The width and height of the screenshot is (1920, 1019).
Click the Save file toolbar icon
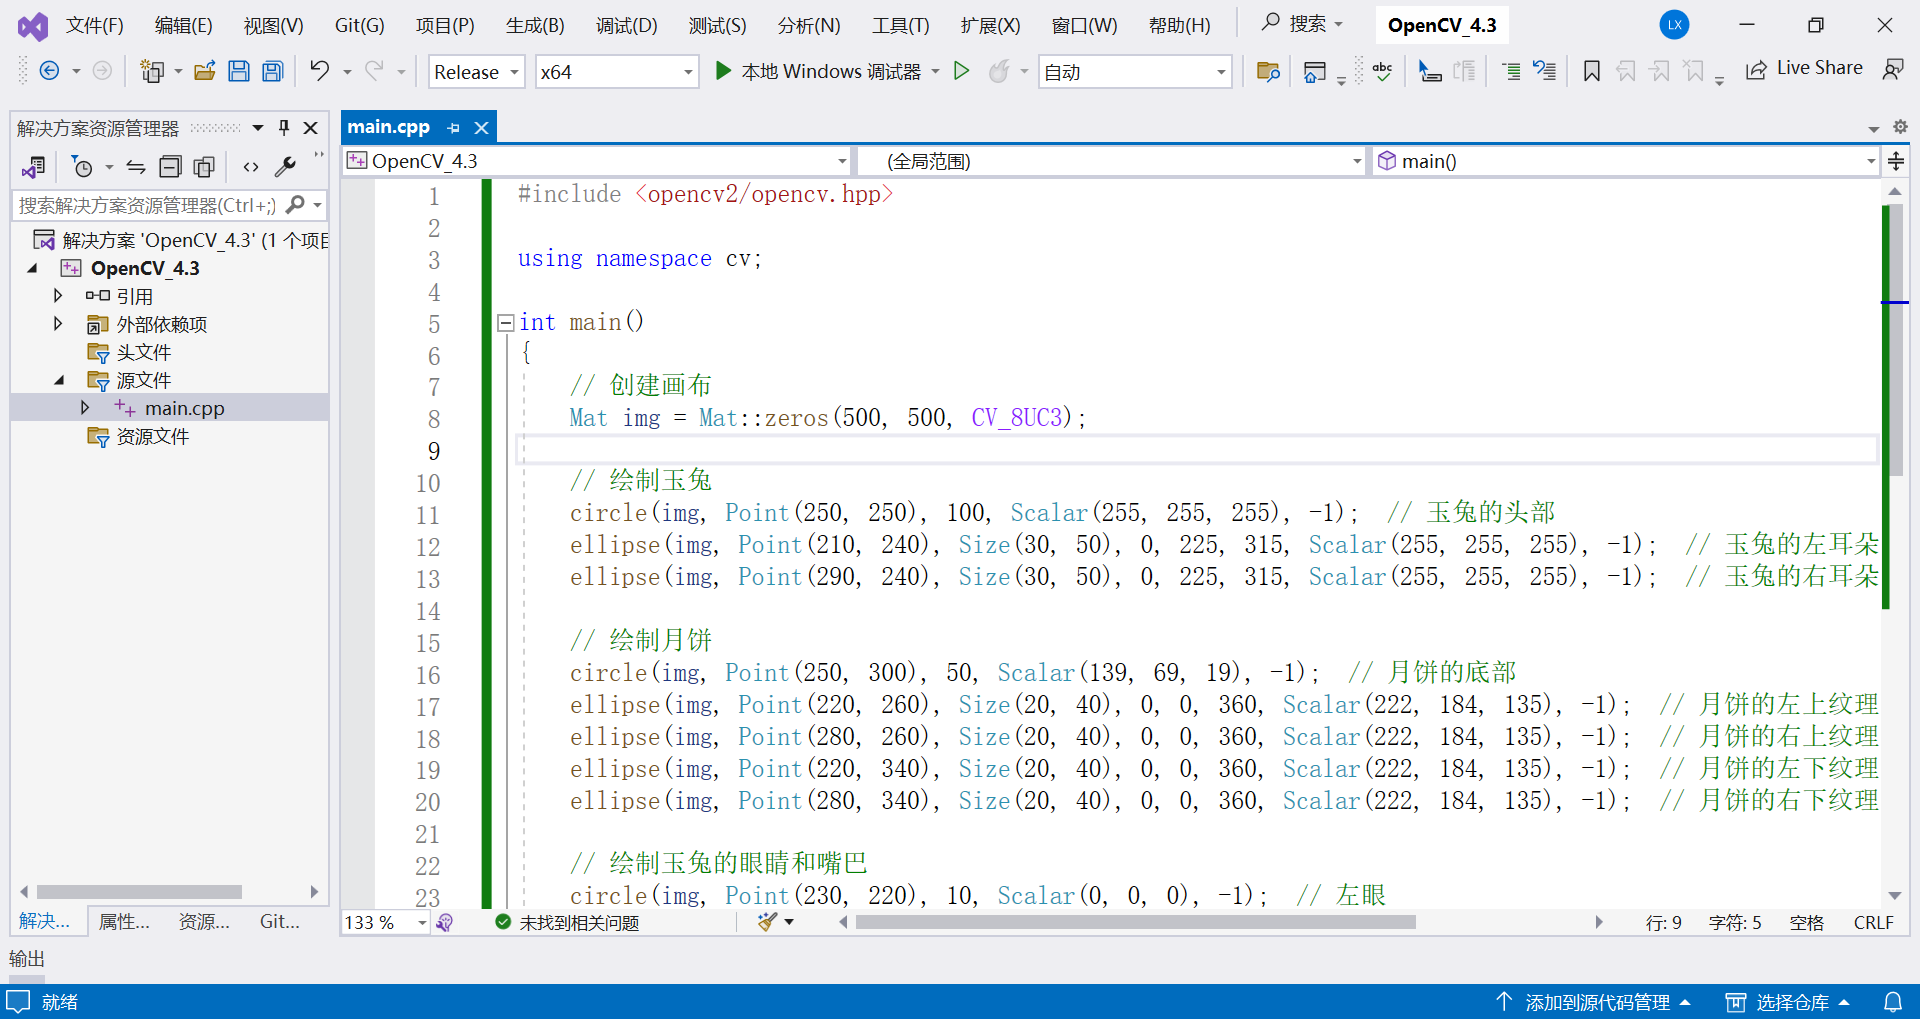[x=239, y=71]
